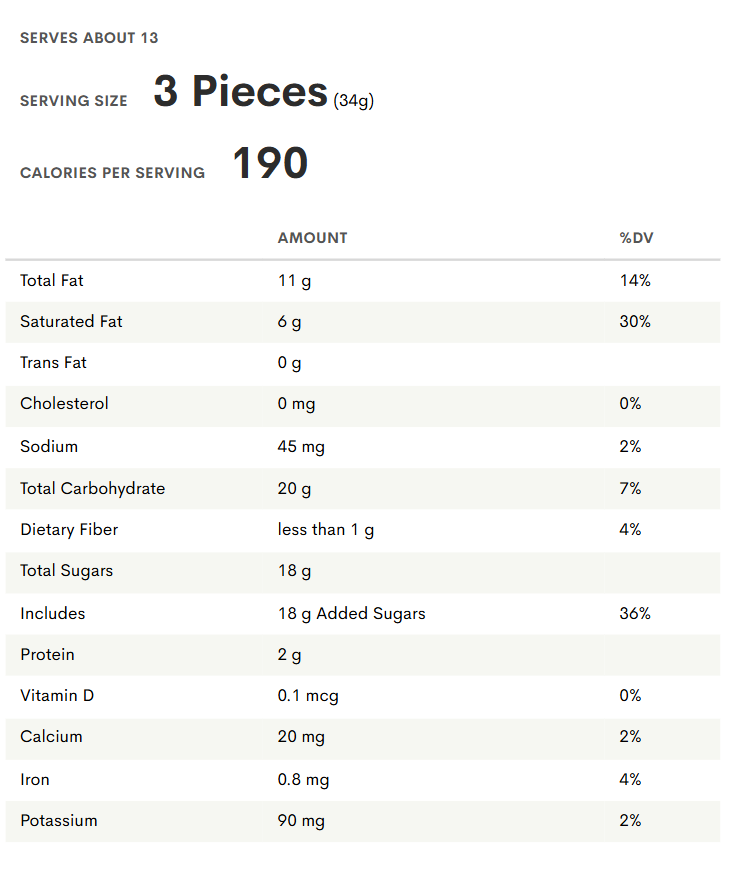Select the Cholesterol row label
Screen dimensions: 730x869
tap(64, 404)
